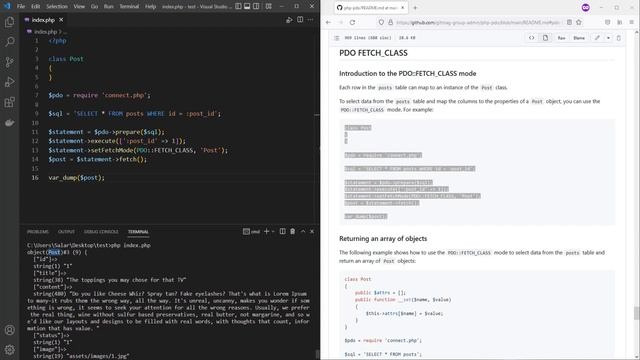Open the Docker view in activity bar
640x360 pixels.
pyautogui.click(x=9, y=122)
